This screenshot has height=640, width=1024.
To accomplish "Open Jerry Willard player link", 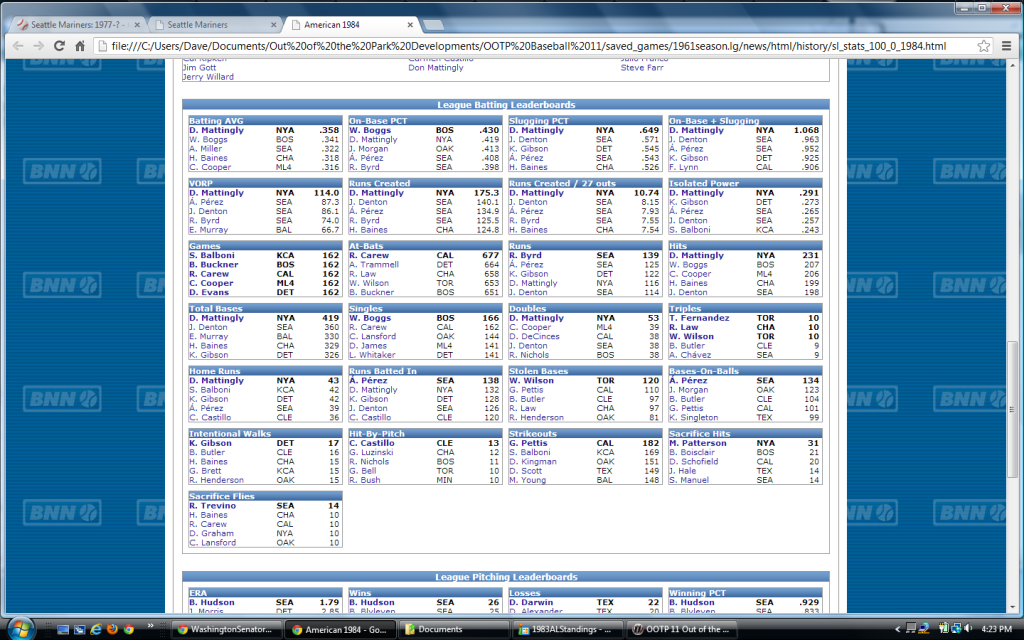I will (x=208, y=77).
